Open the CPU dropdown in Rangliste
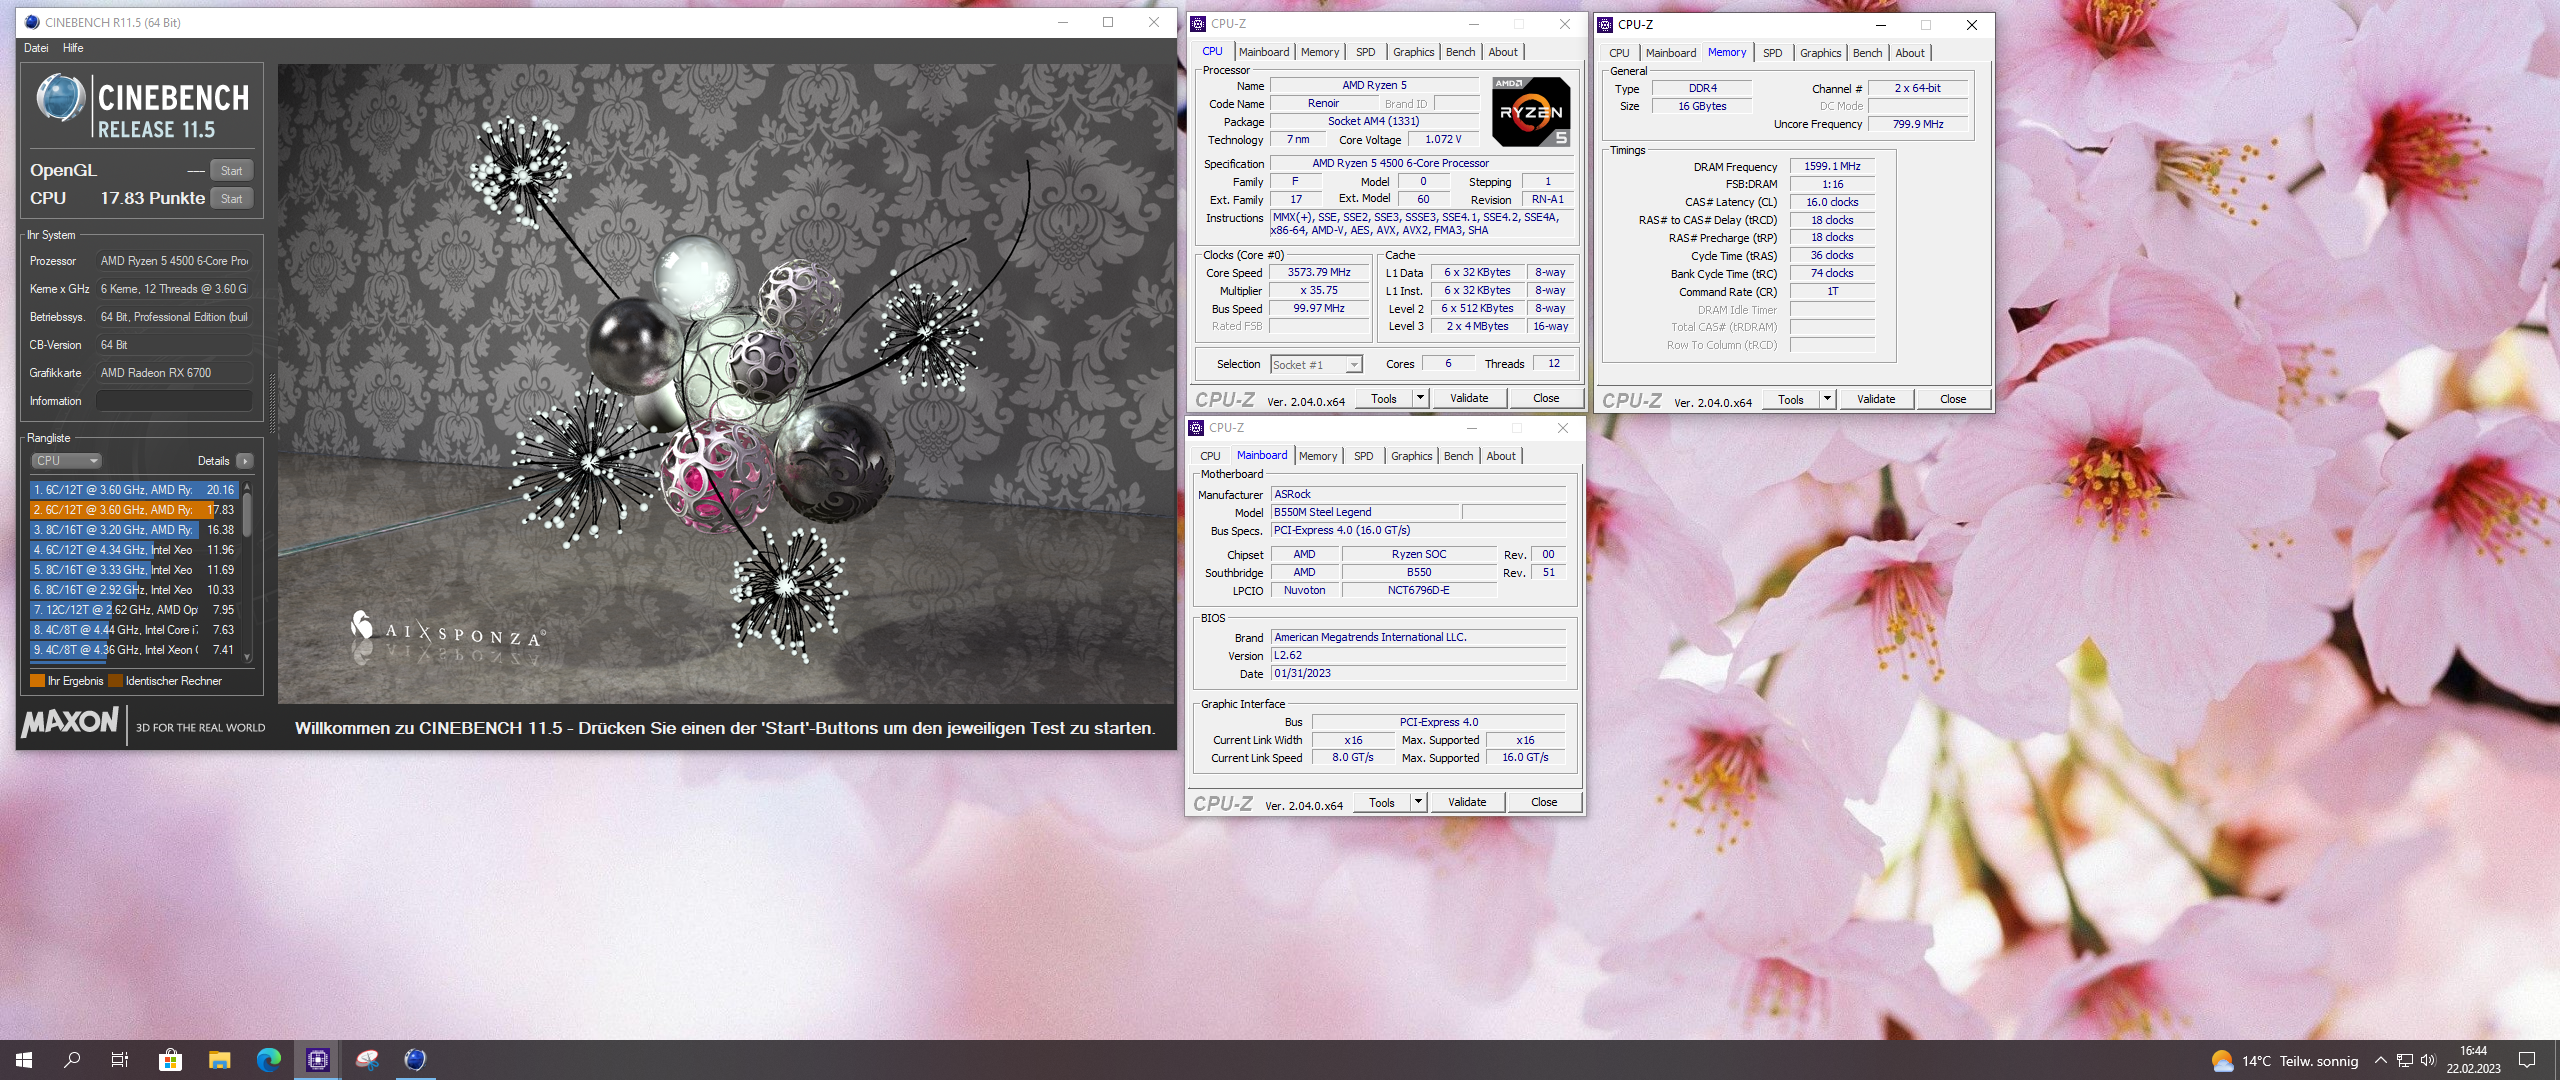The width and height of the screenshot is (2560, 1080). point(66,461)
